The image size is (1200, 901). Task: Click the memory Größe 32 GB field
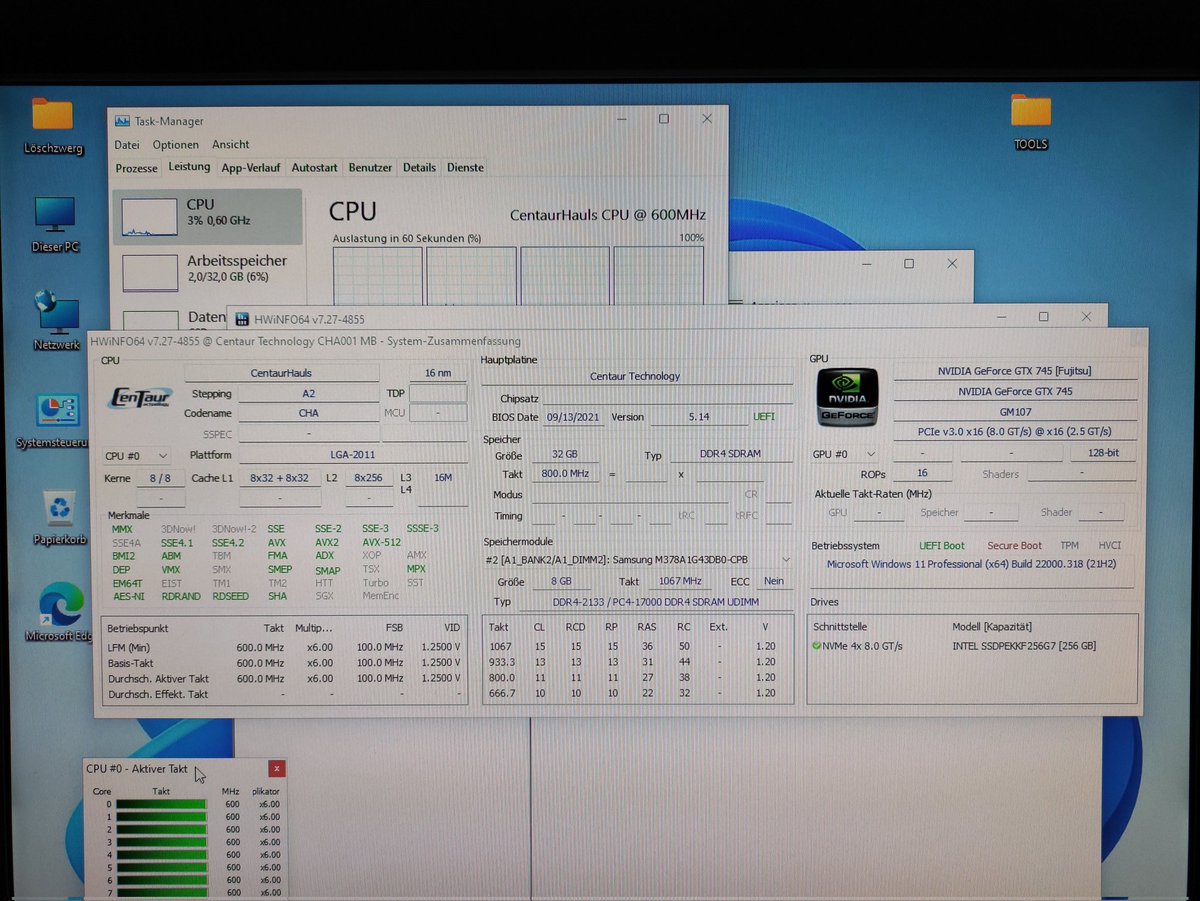tap(565, 454)
